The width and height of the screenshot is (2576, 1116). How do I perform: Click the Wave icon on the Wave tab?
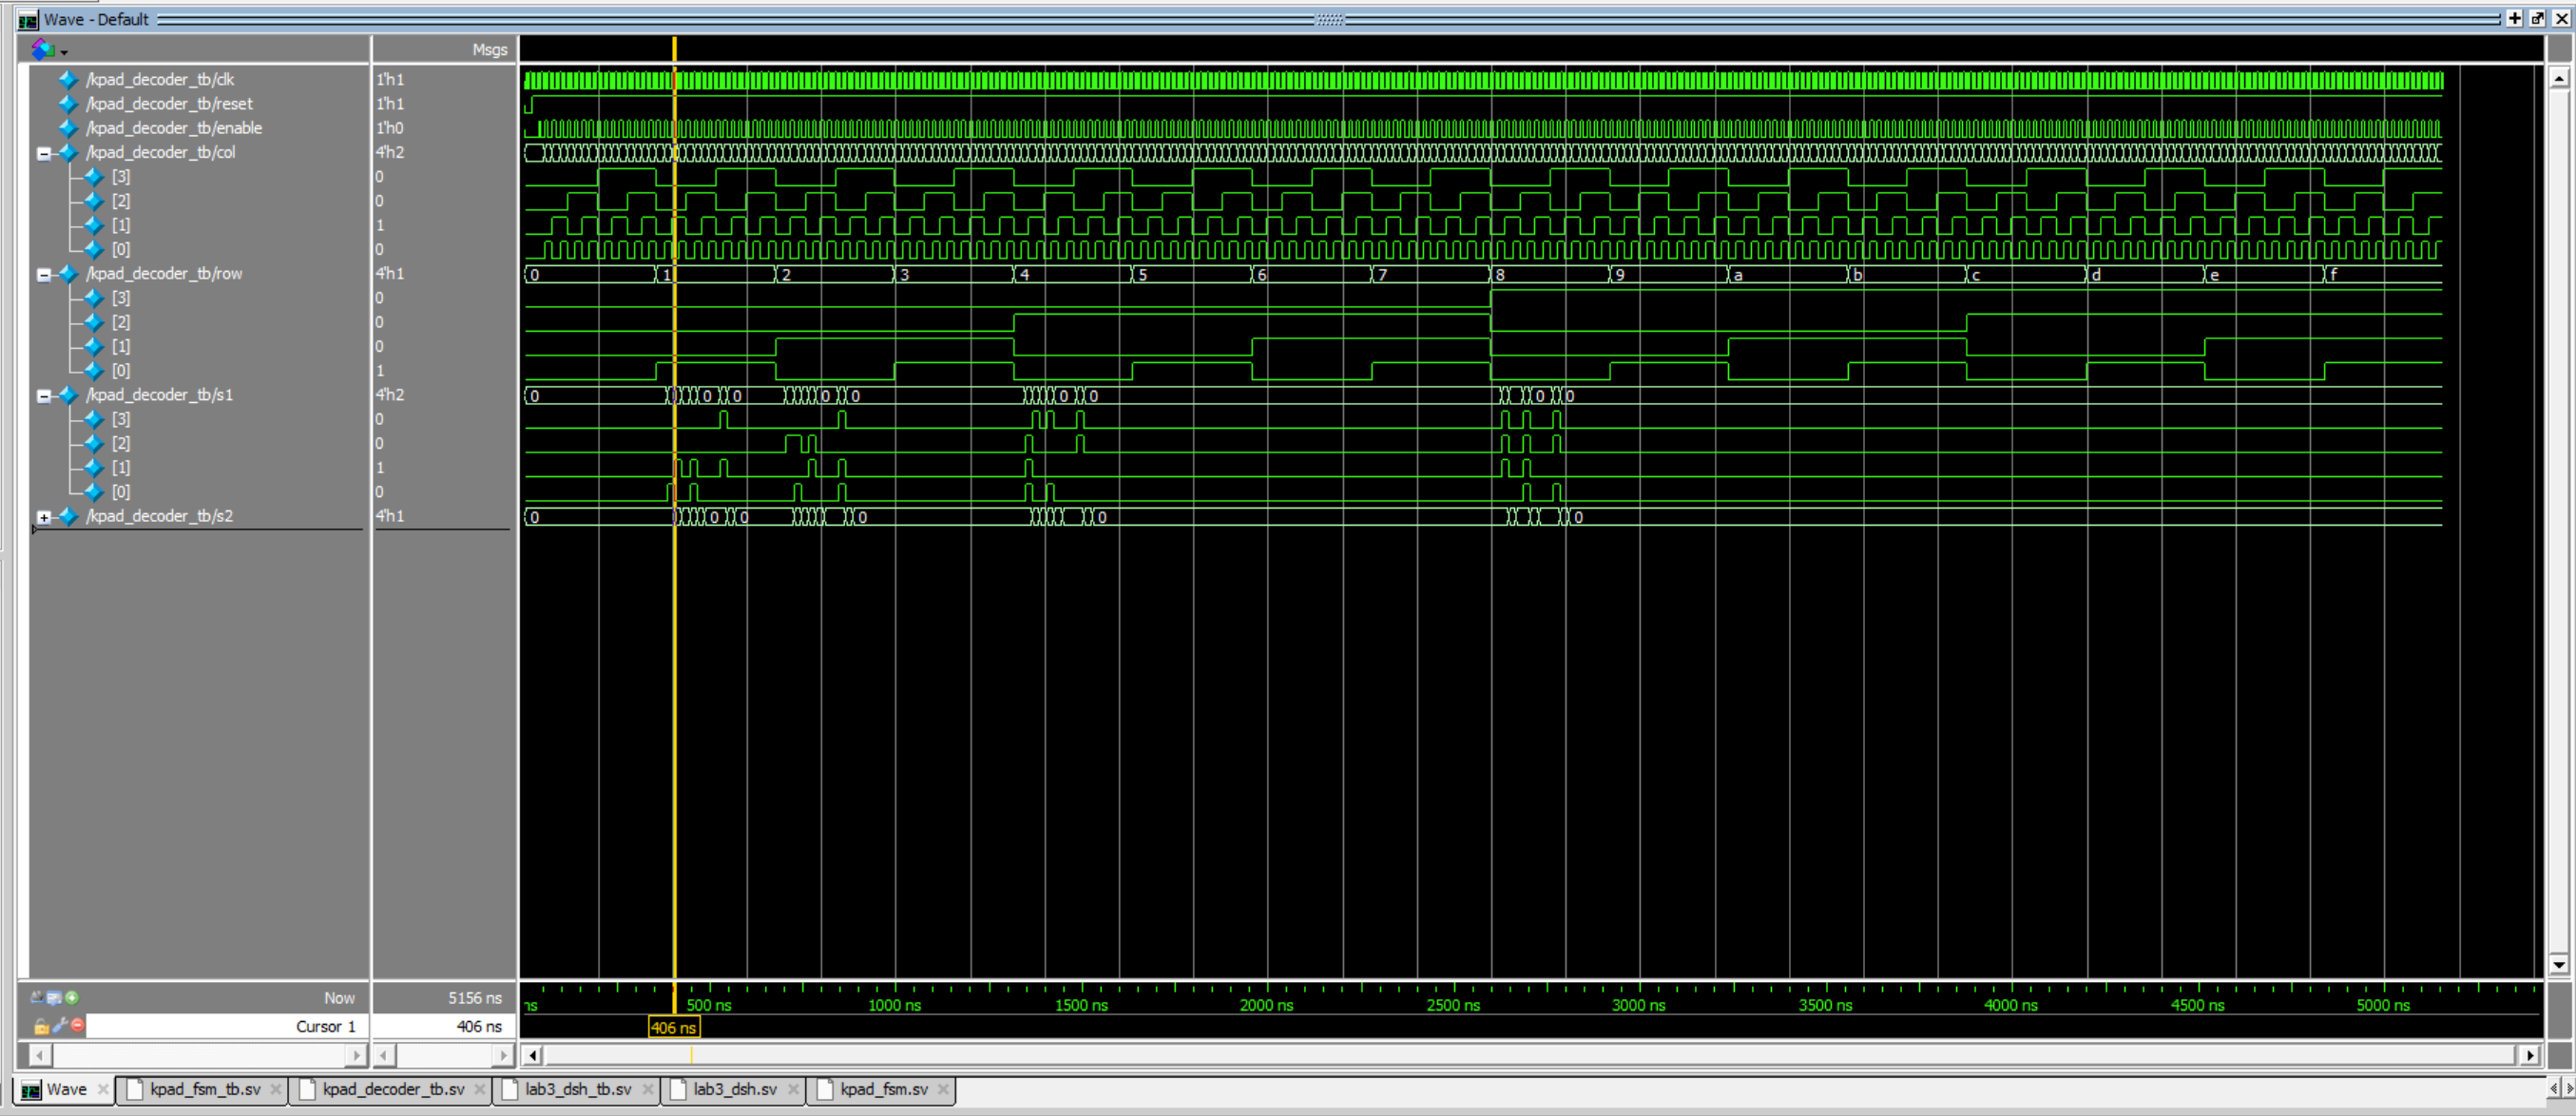[x=32, y=1089]
